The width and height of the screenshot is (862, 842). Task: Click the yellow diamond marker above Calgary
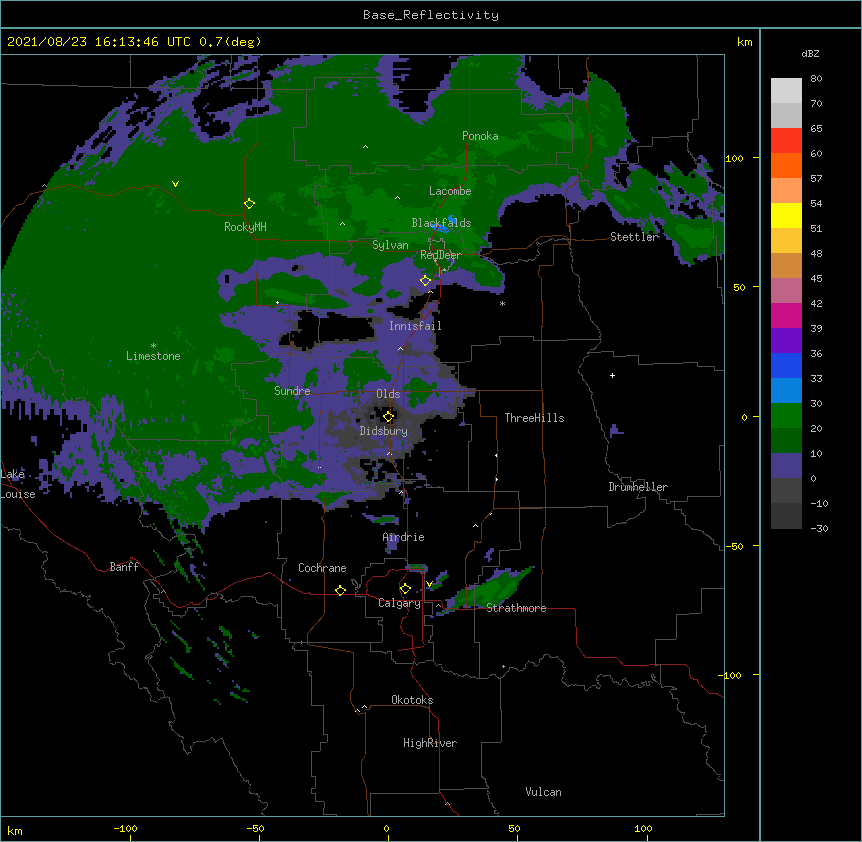click(x=405, y=589)
